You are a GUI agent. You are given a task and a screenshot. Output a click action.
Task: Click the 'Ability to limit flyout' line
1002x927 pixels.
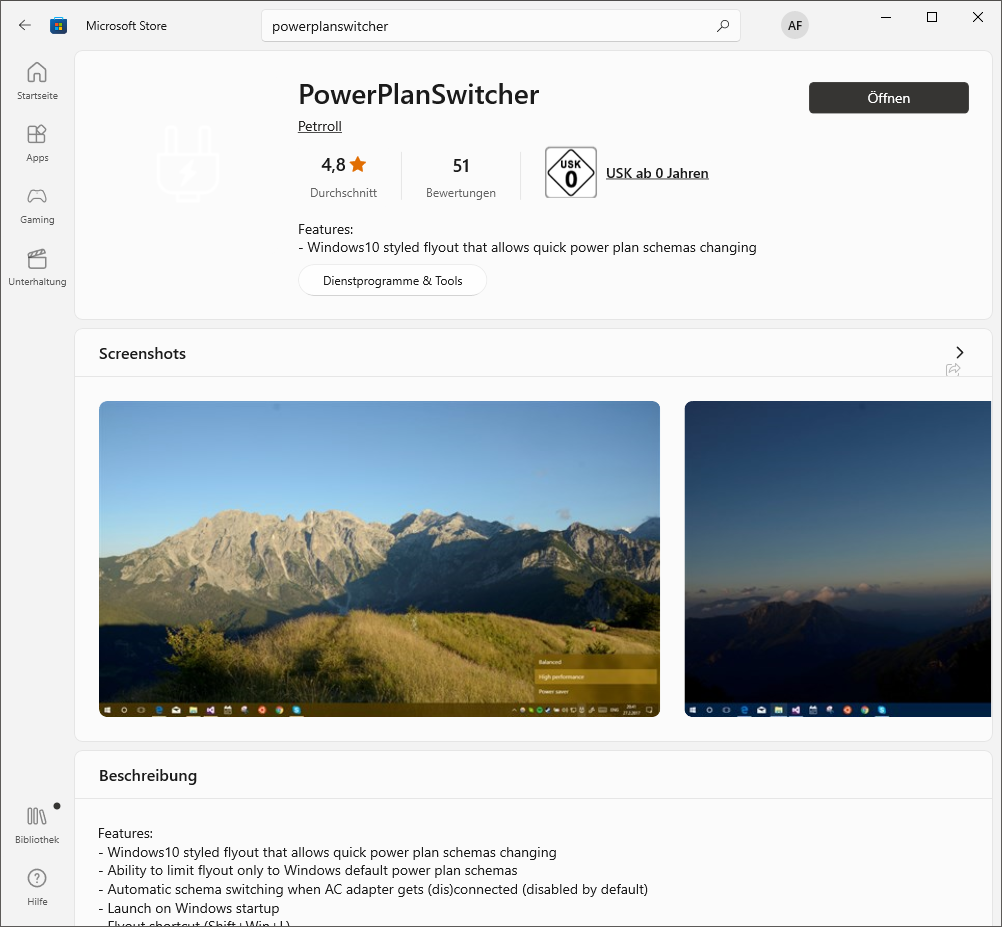tap(307, 870)
